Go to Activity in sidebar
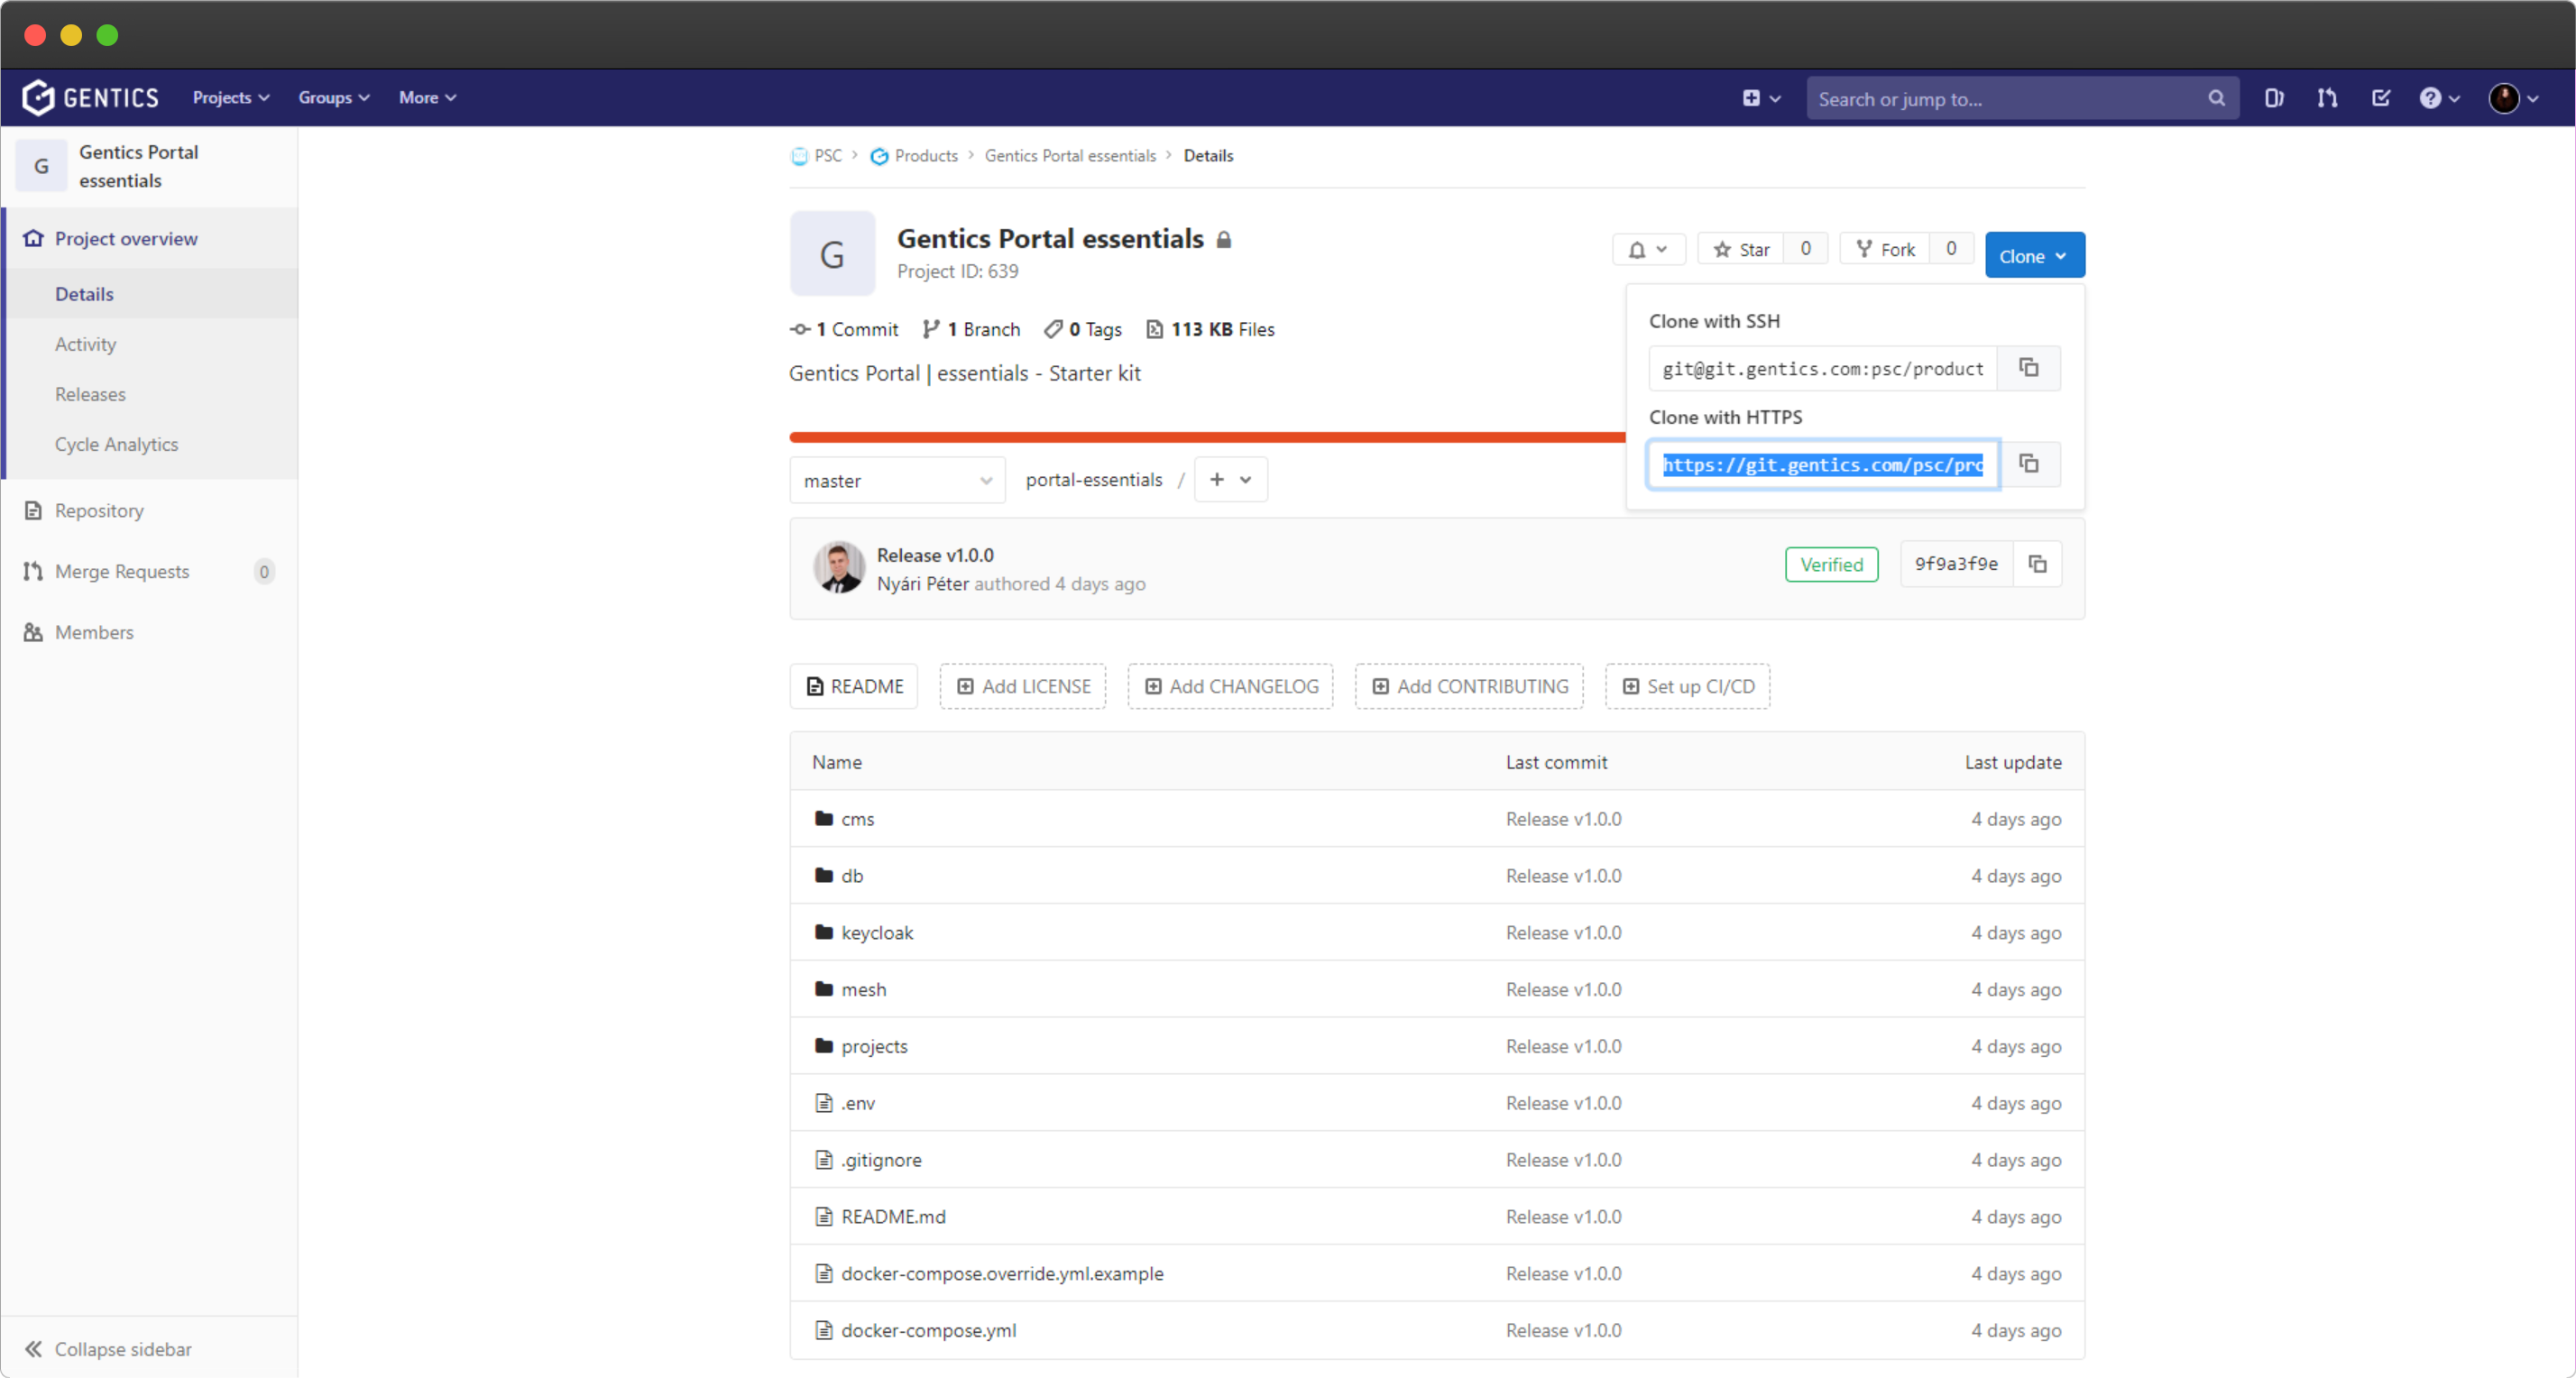 click(x=85, y=344)
